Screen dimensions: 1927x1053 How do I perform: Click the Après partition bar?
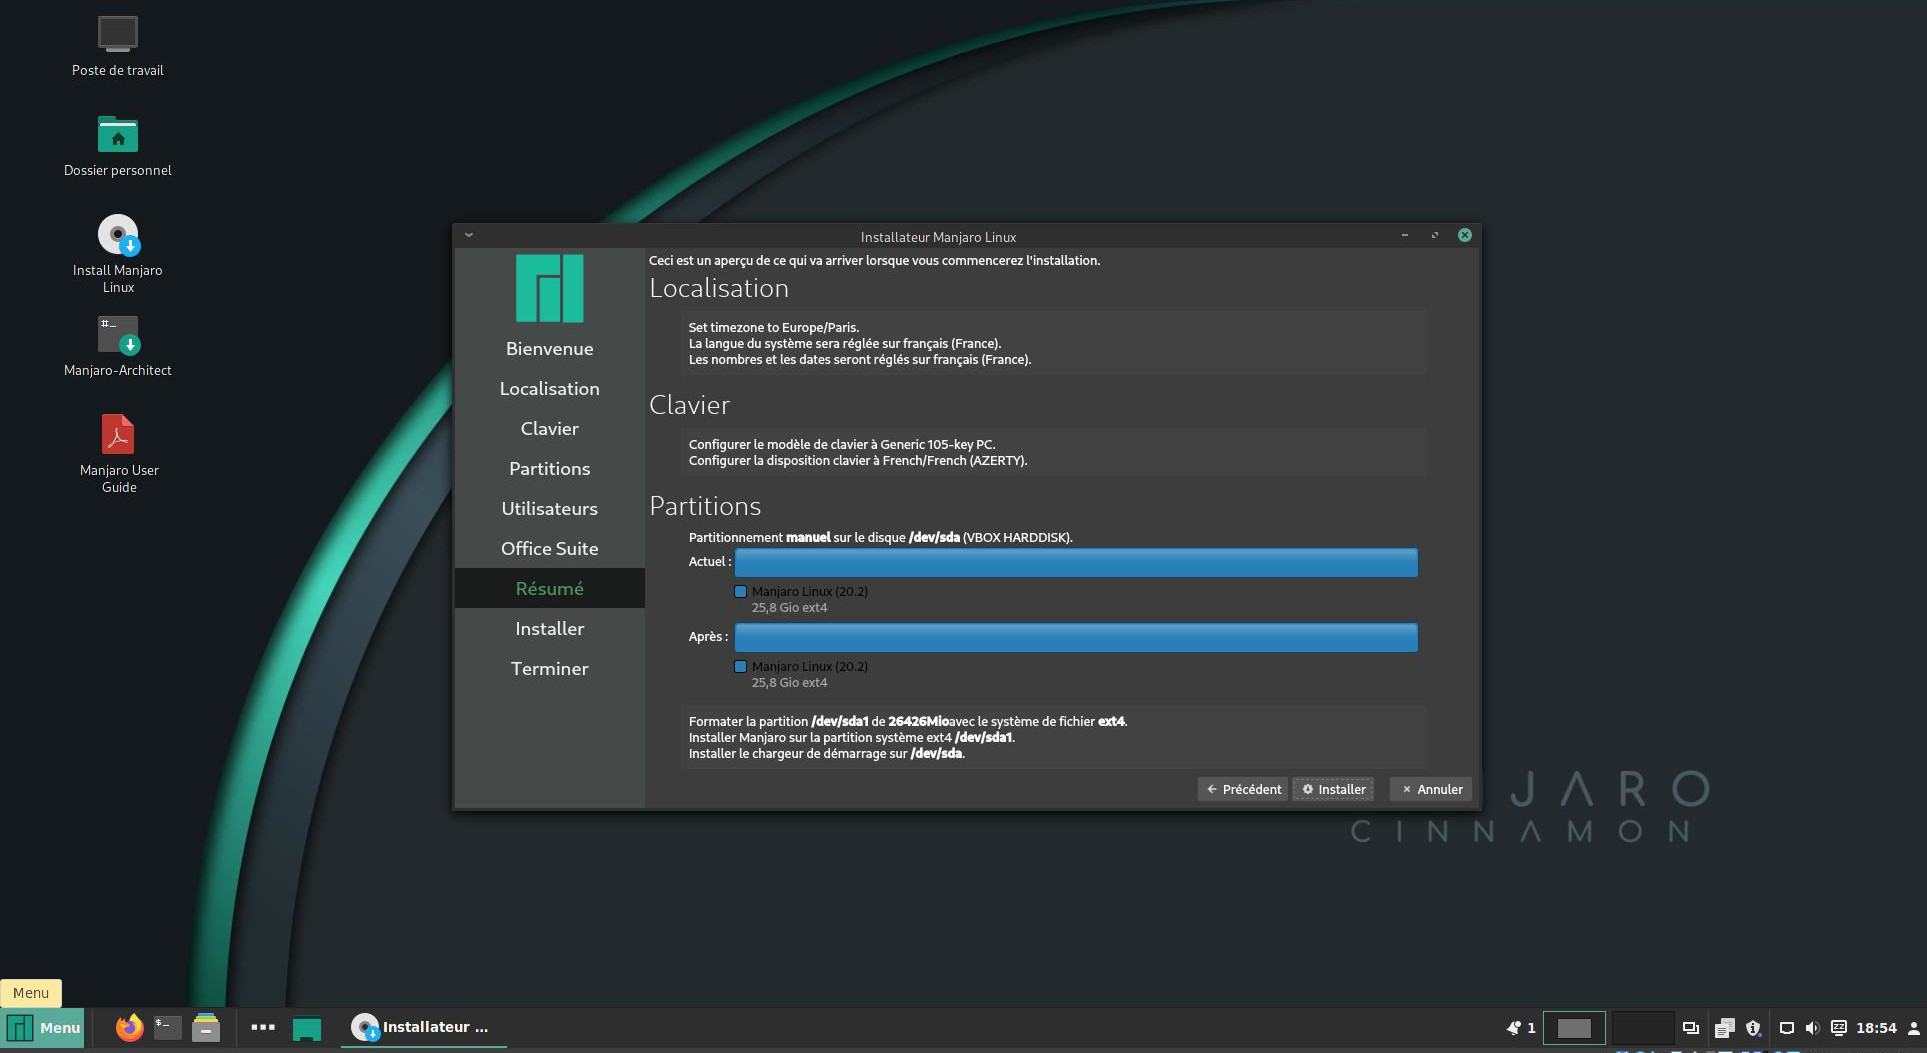point(1076,637)
